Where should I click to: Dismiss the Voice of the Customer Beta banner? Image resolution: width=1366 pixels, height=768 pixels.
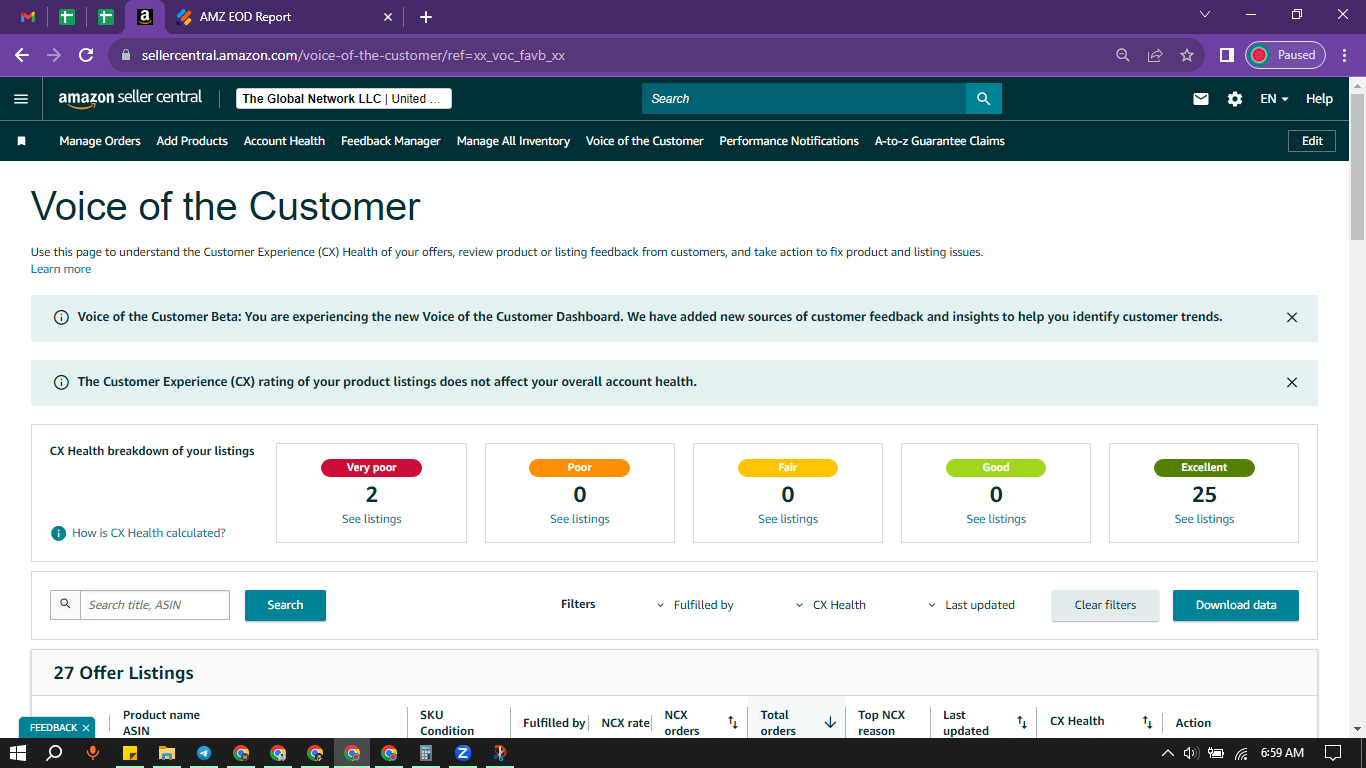click(1292, 318)
